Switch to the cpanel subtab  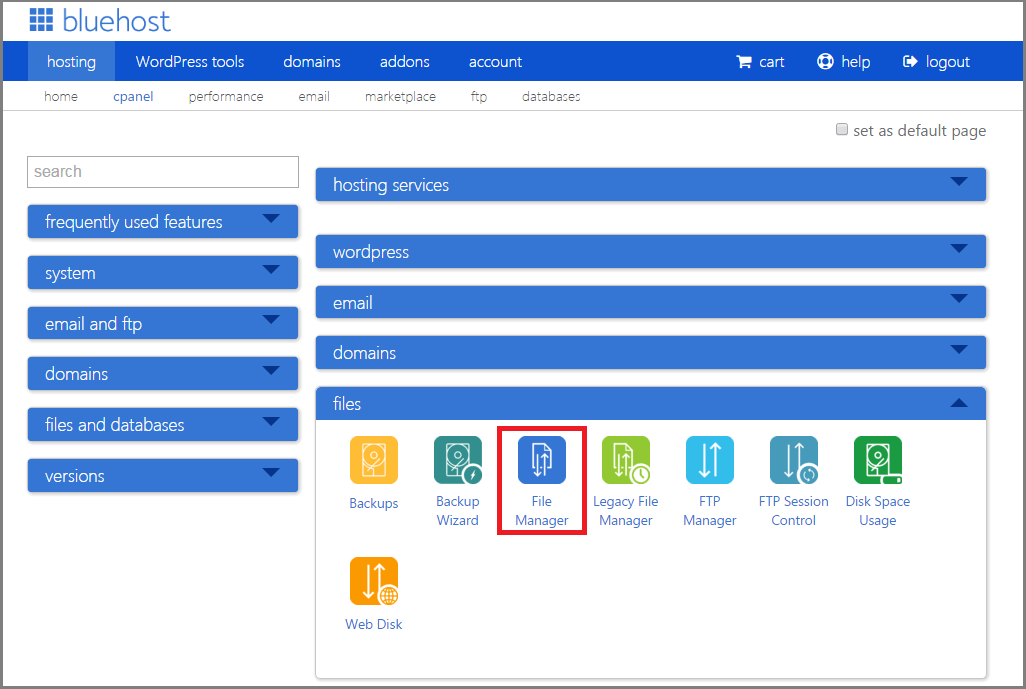133,97
